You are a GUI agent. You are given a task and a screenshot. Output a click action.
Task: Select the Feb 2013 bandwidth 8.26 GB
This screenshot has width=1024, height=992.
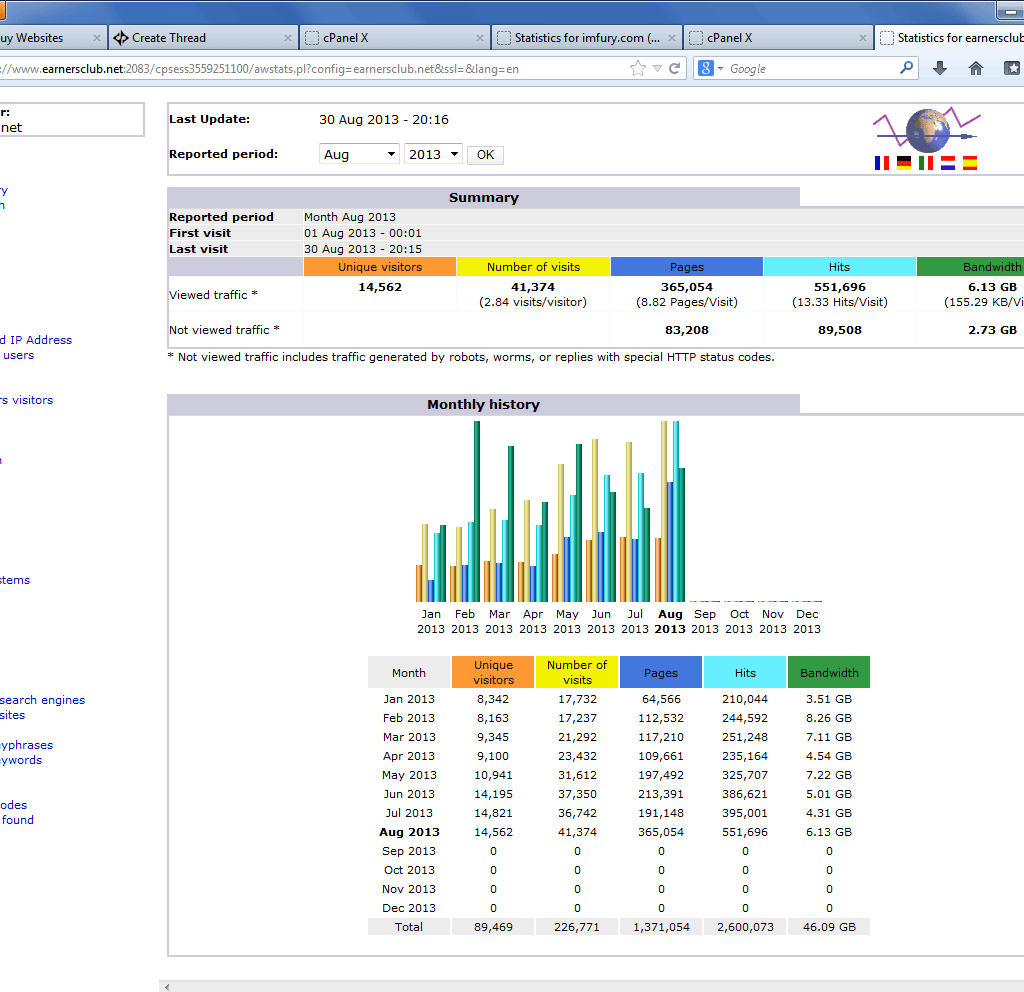[x=829, y=718]
